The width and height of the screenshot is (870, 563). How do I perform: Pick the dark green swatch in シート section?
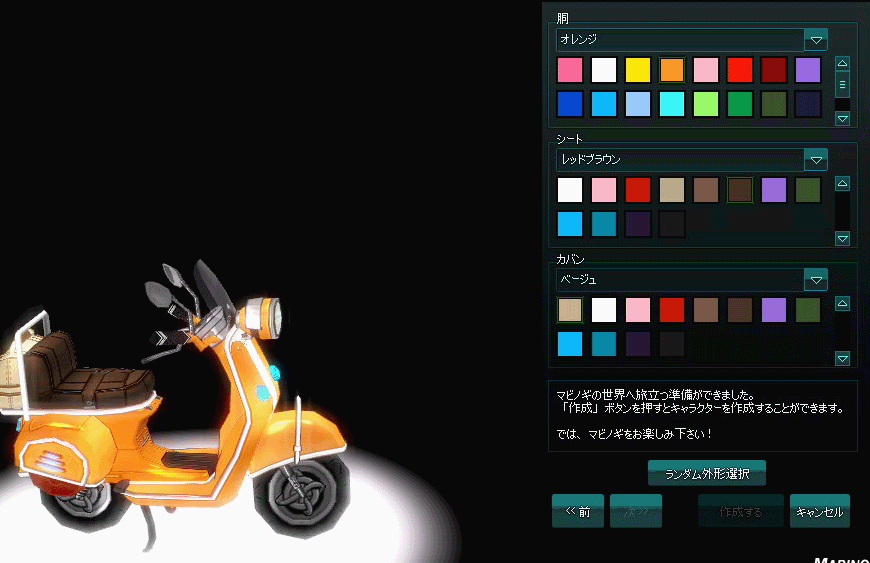pyautogui.click(x=808, y=190)
